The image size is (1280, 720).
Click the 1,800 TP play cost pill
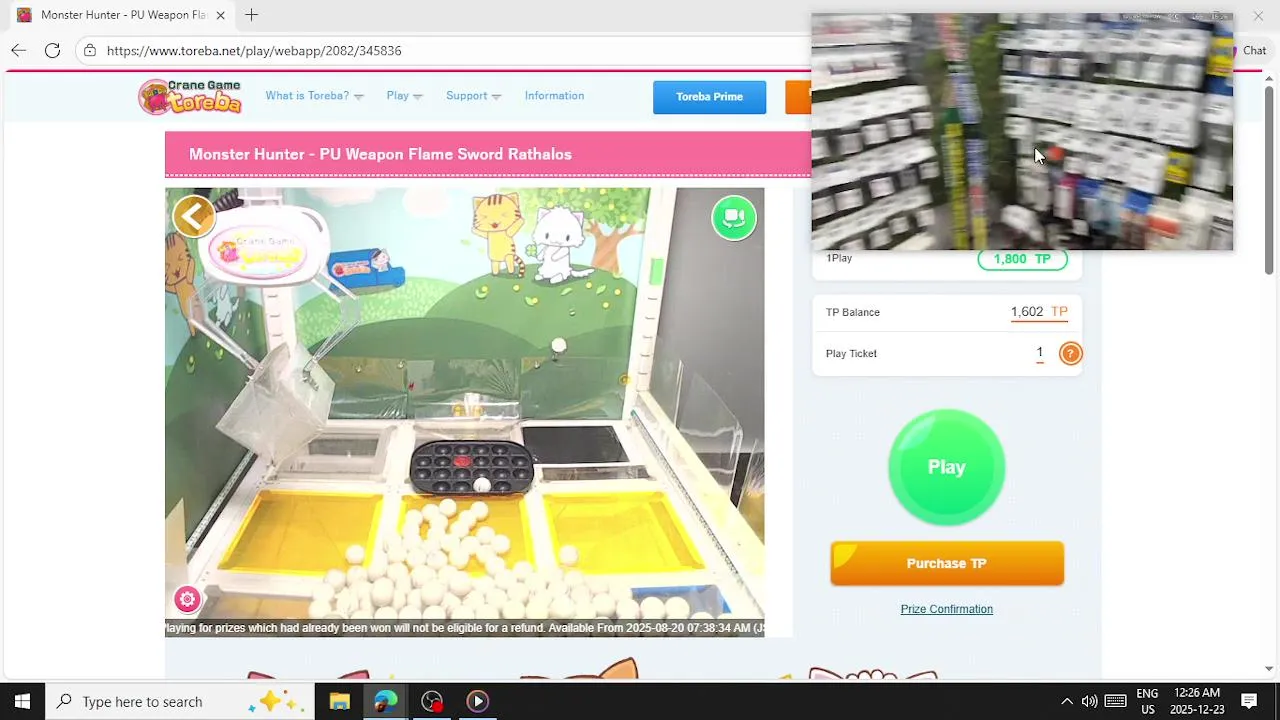click(1022, 259)
